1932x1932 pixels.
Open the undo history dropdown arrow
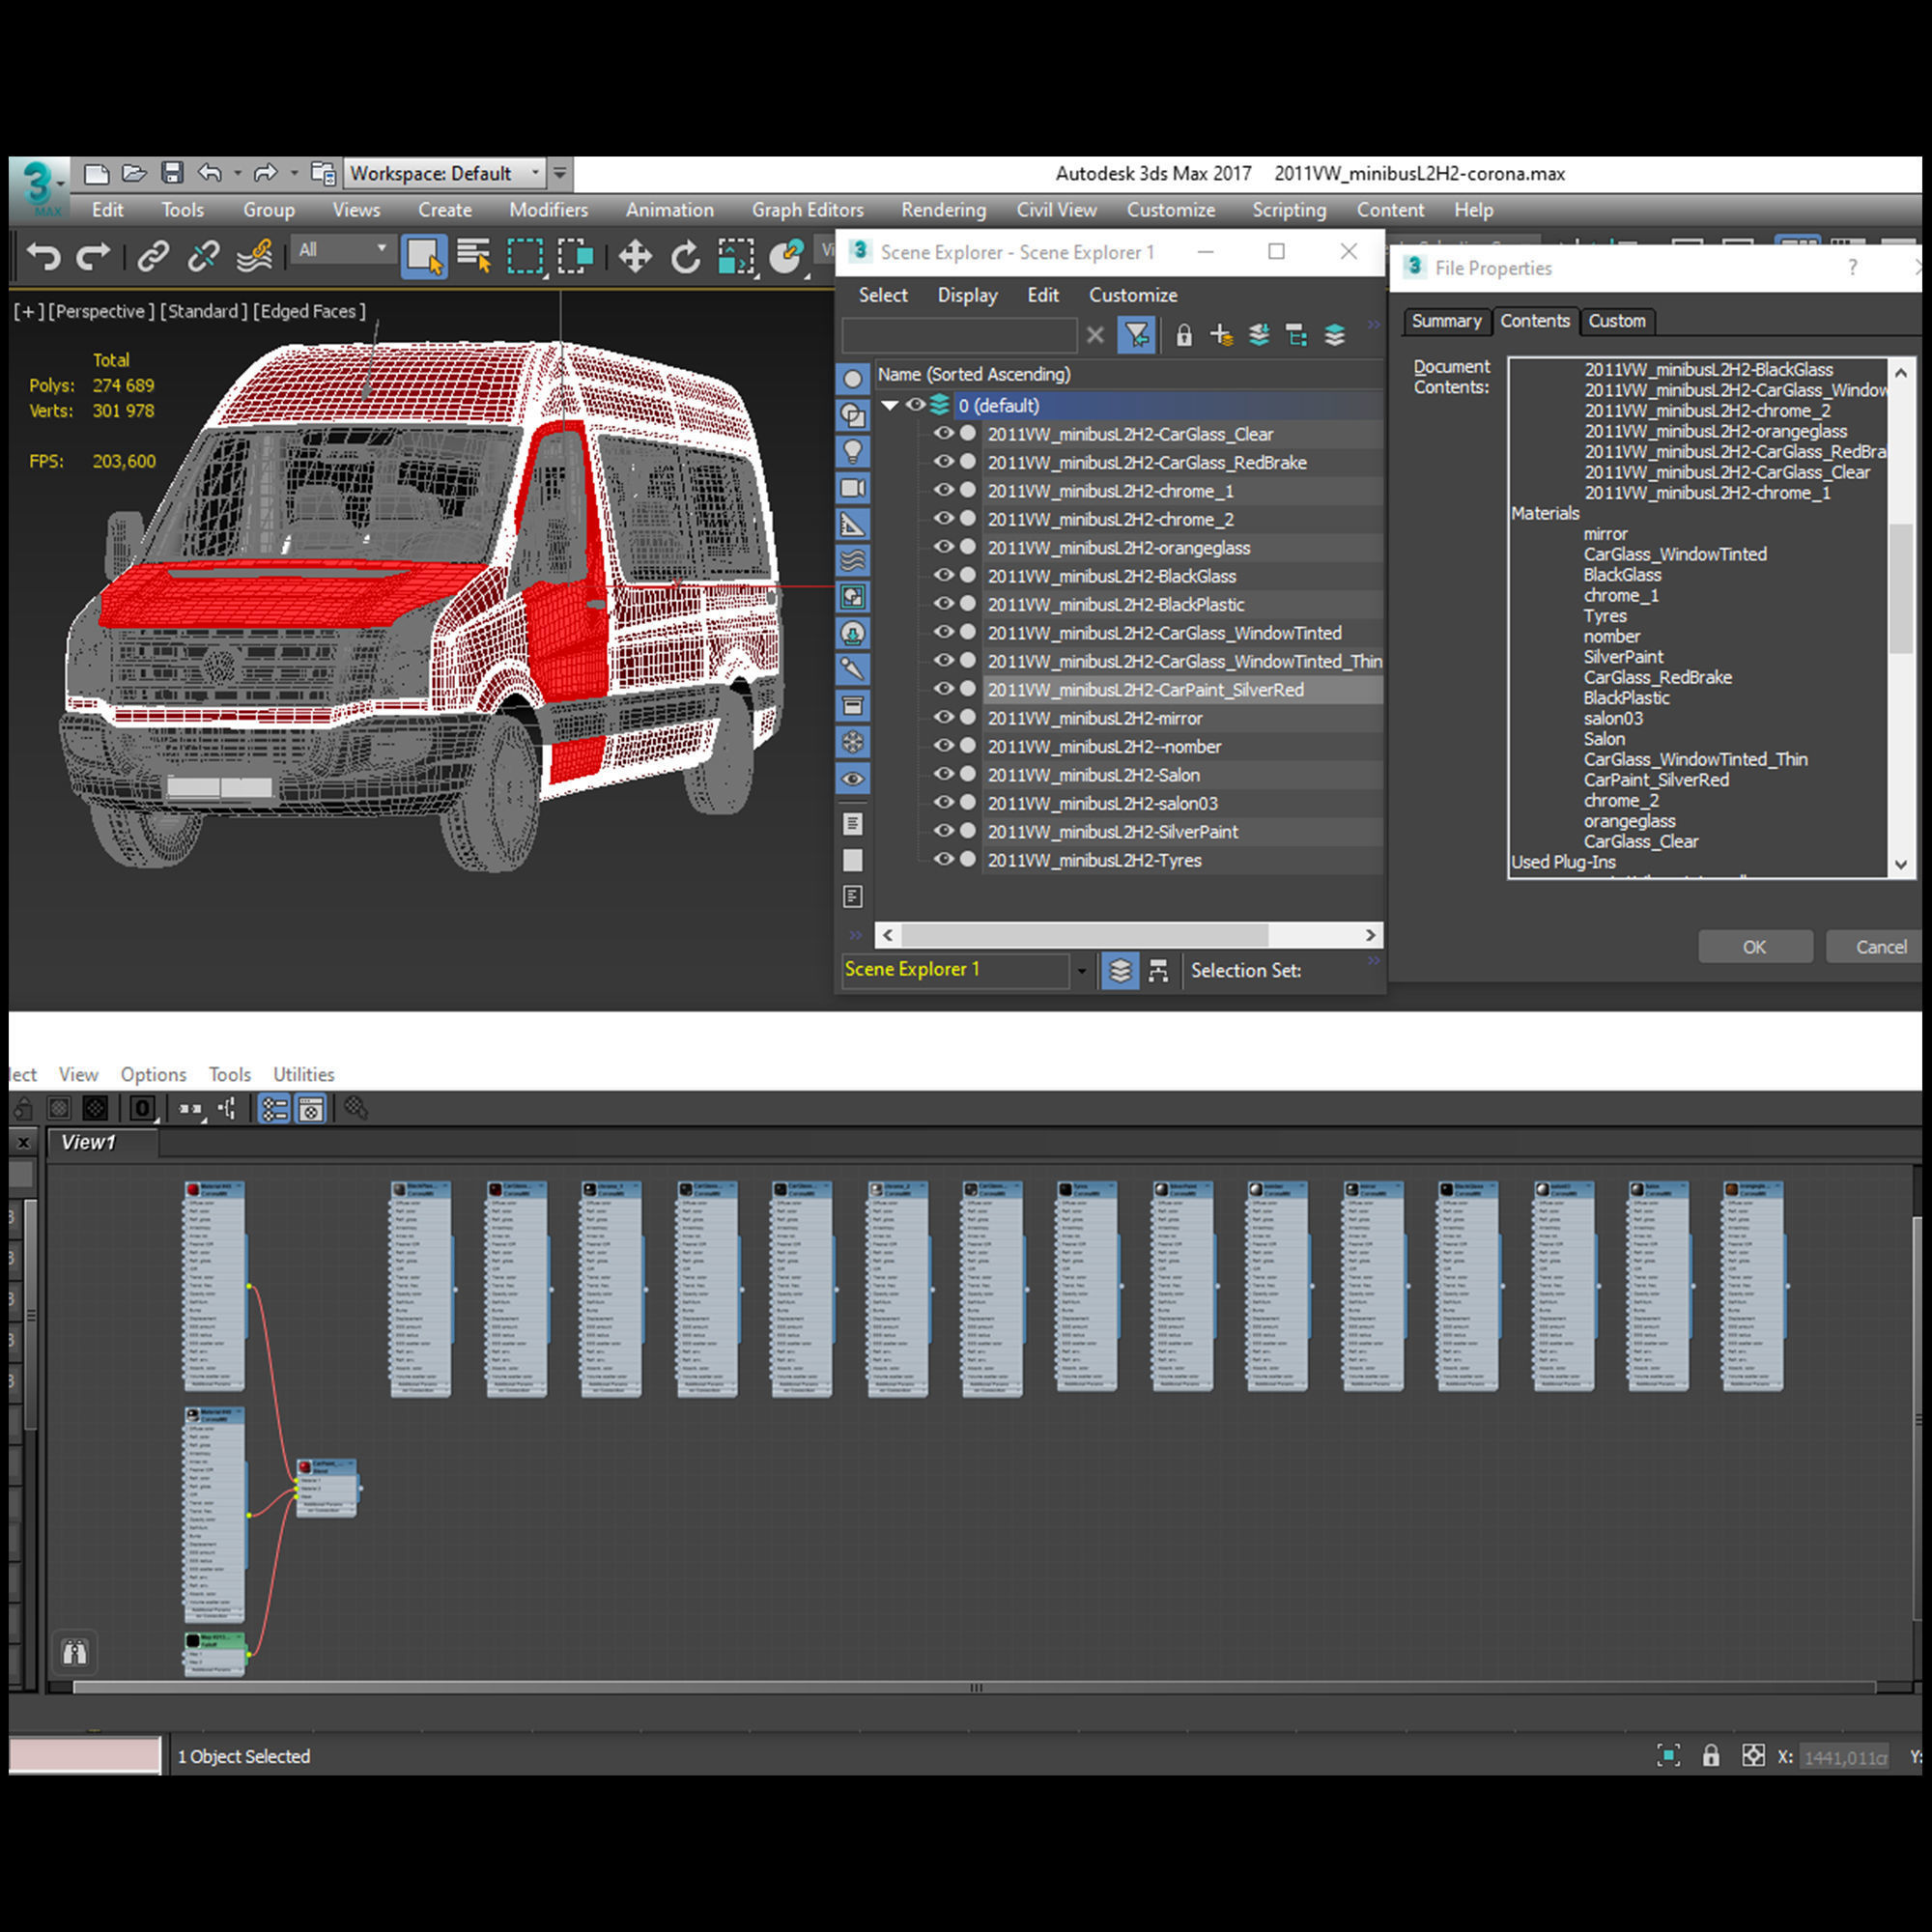pyautogui.click(x=237, y=173)
